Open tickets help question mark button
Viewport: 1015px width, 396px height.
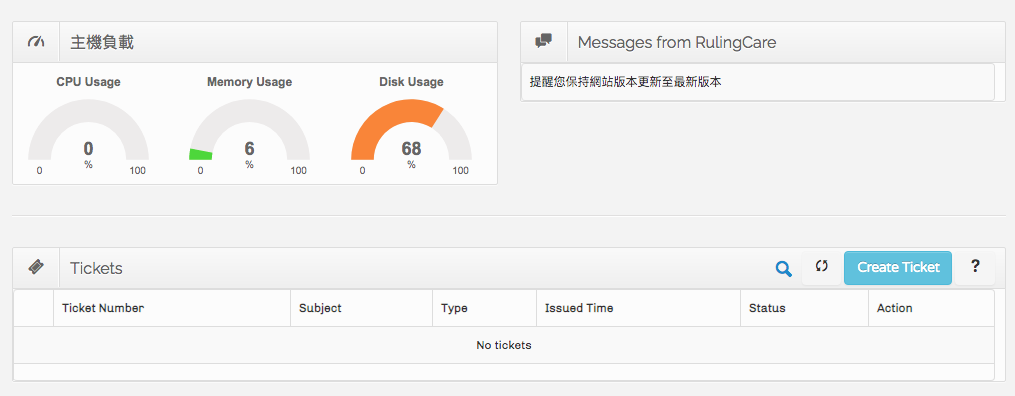[x=975, y=267]
